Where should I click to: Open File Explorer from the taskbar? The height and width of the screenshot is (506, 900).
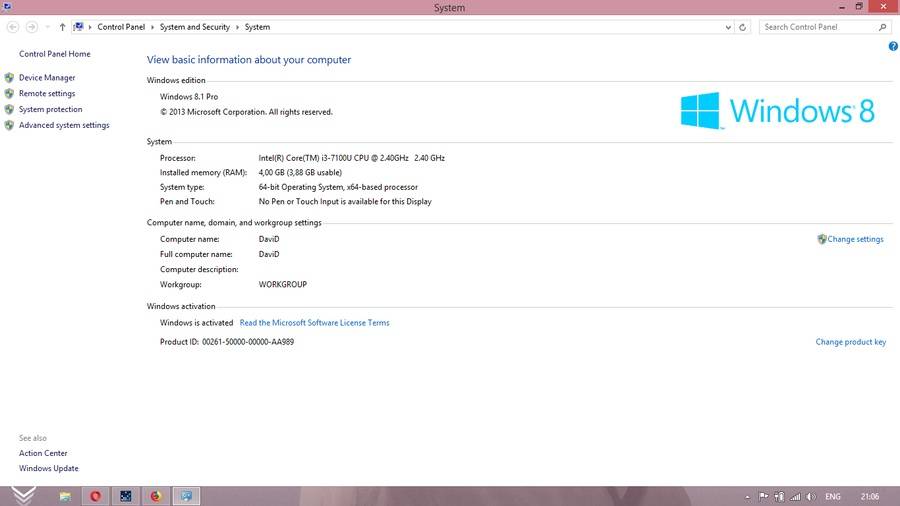coord(65,496)
